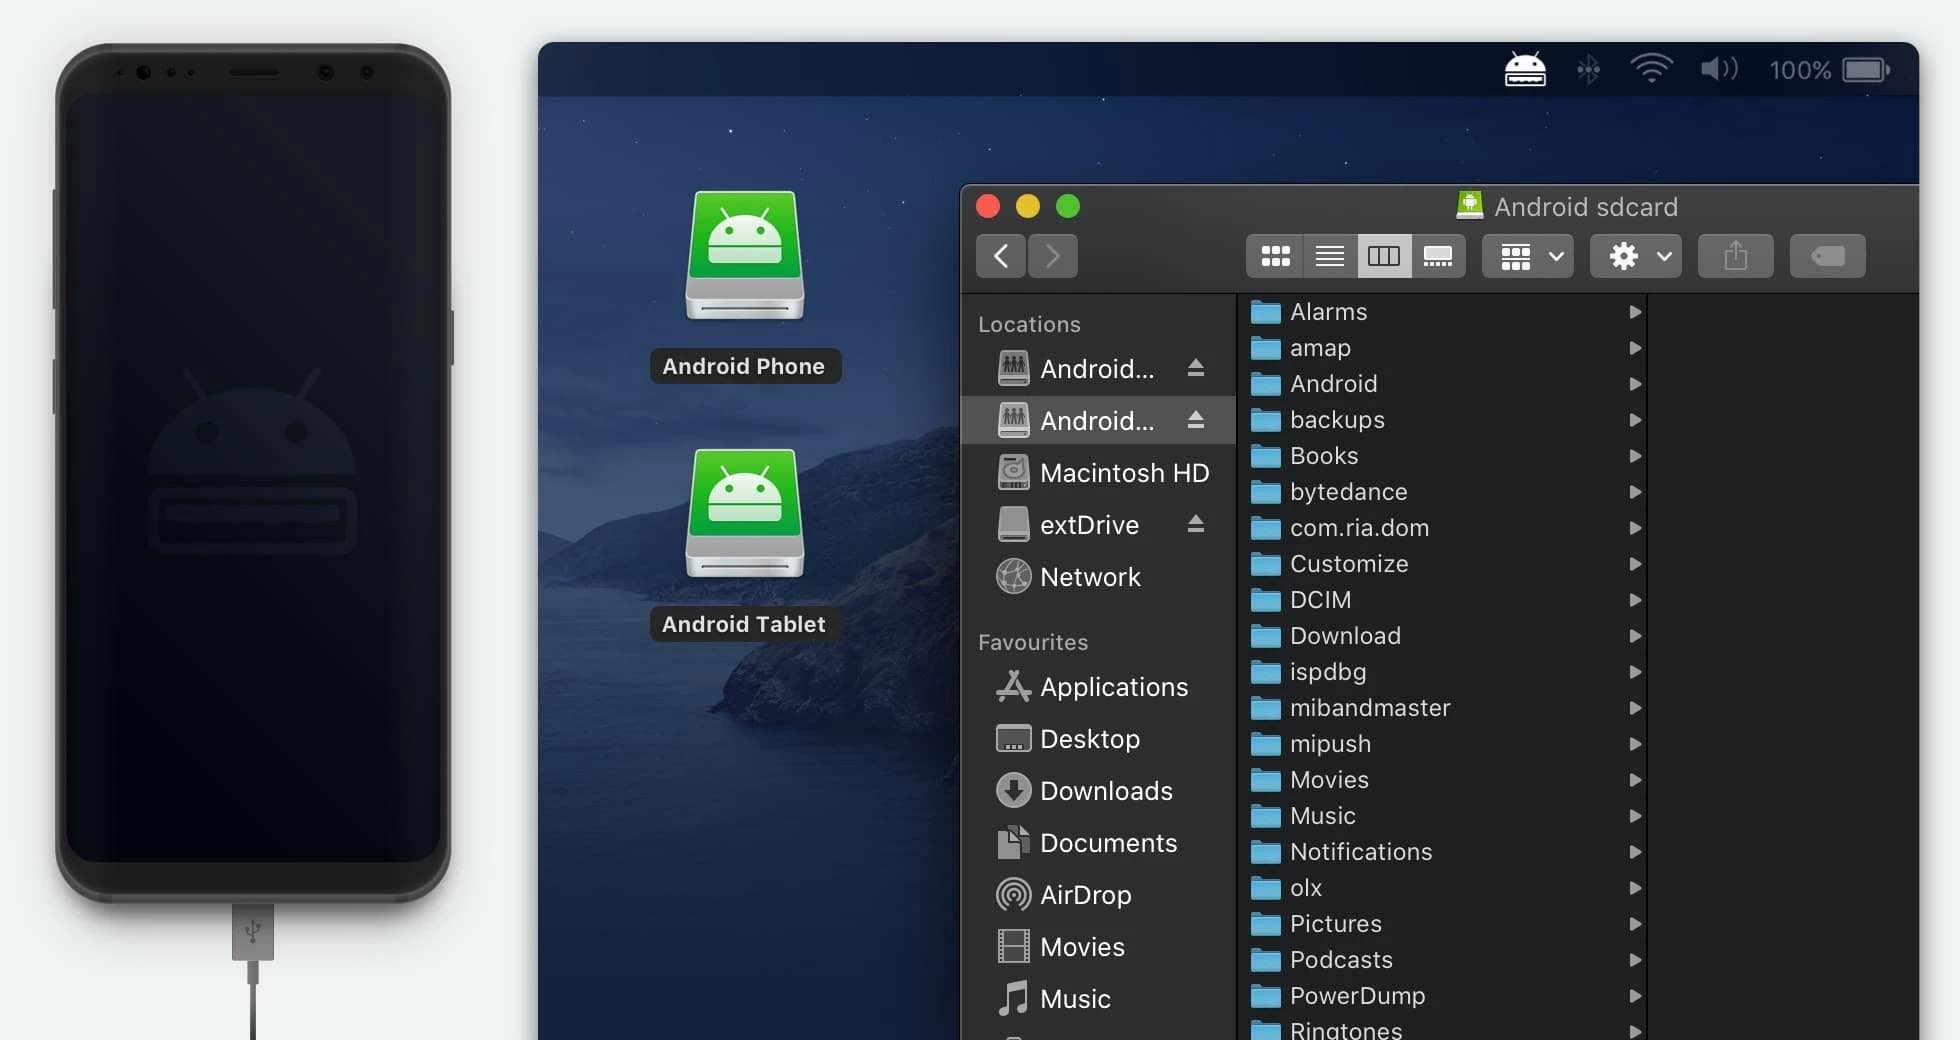Eject the selected Android volume in sidebar

click(x=1195, y=420)
